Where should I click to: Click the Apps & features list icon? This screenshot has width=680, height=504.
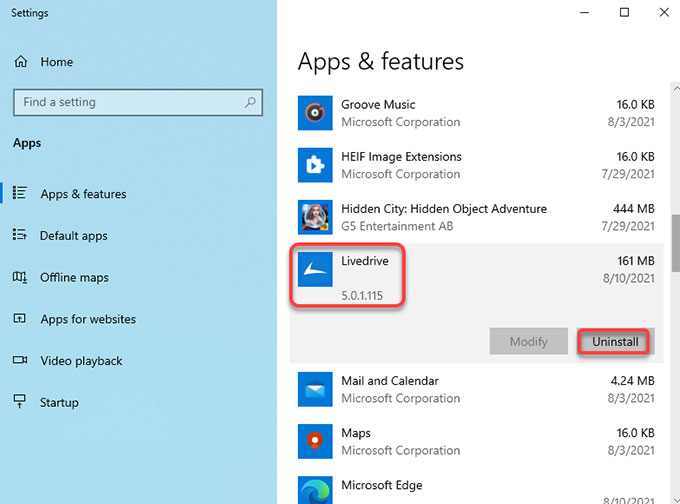click(x=20, y=193)
